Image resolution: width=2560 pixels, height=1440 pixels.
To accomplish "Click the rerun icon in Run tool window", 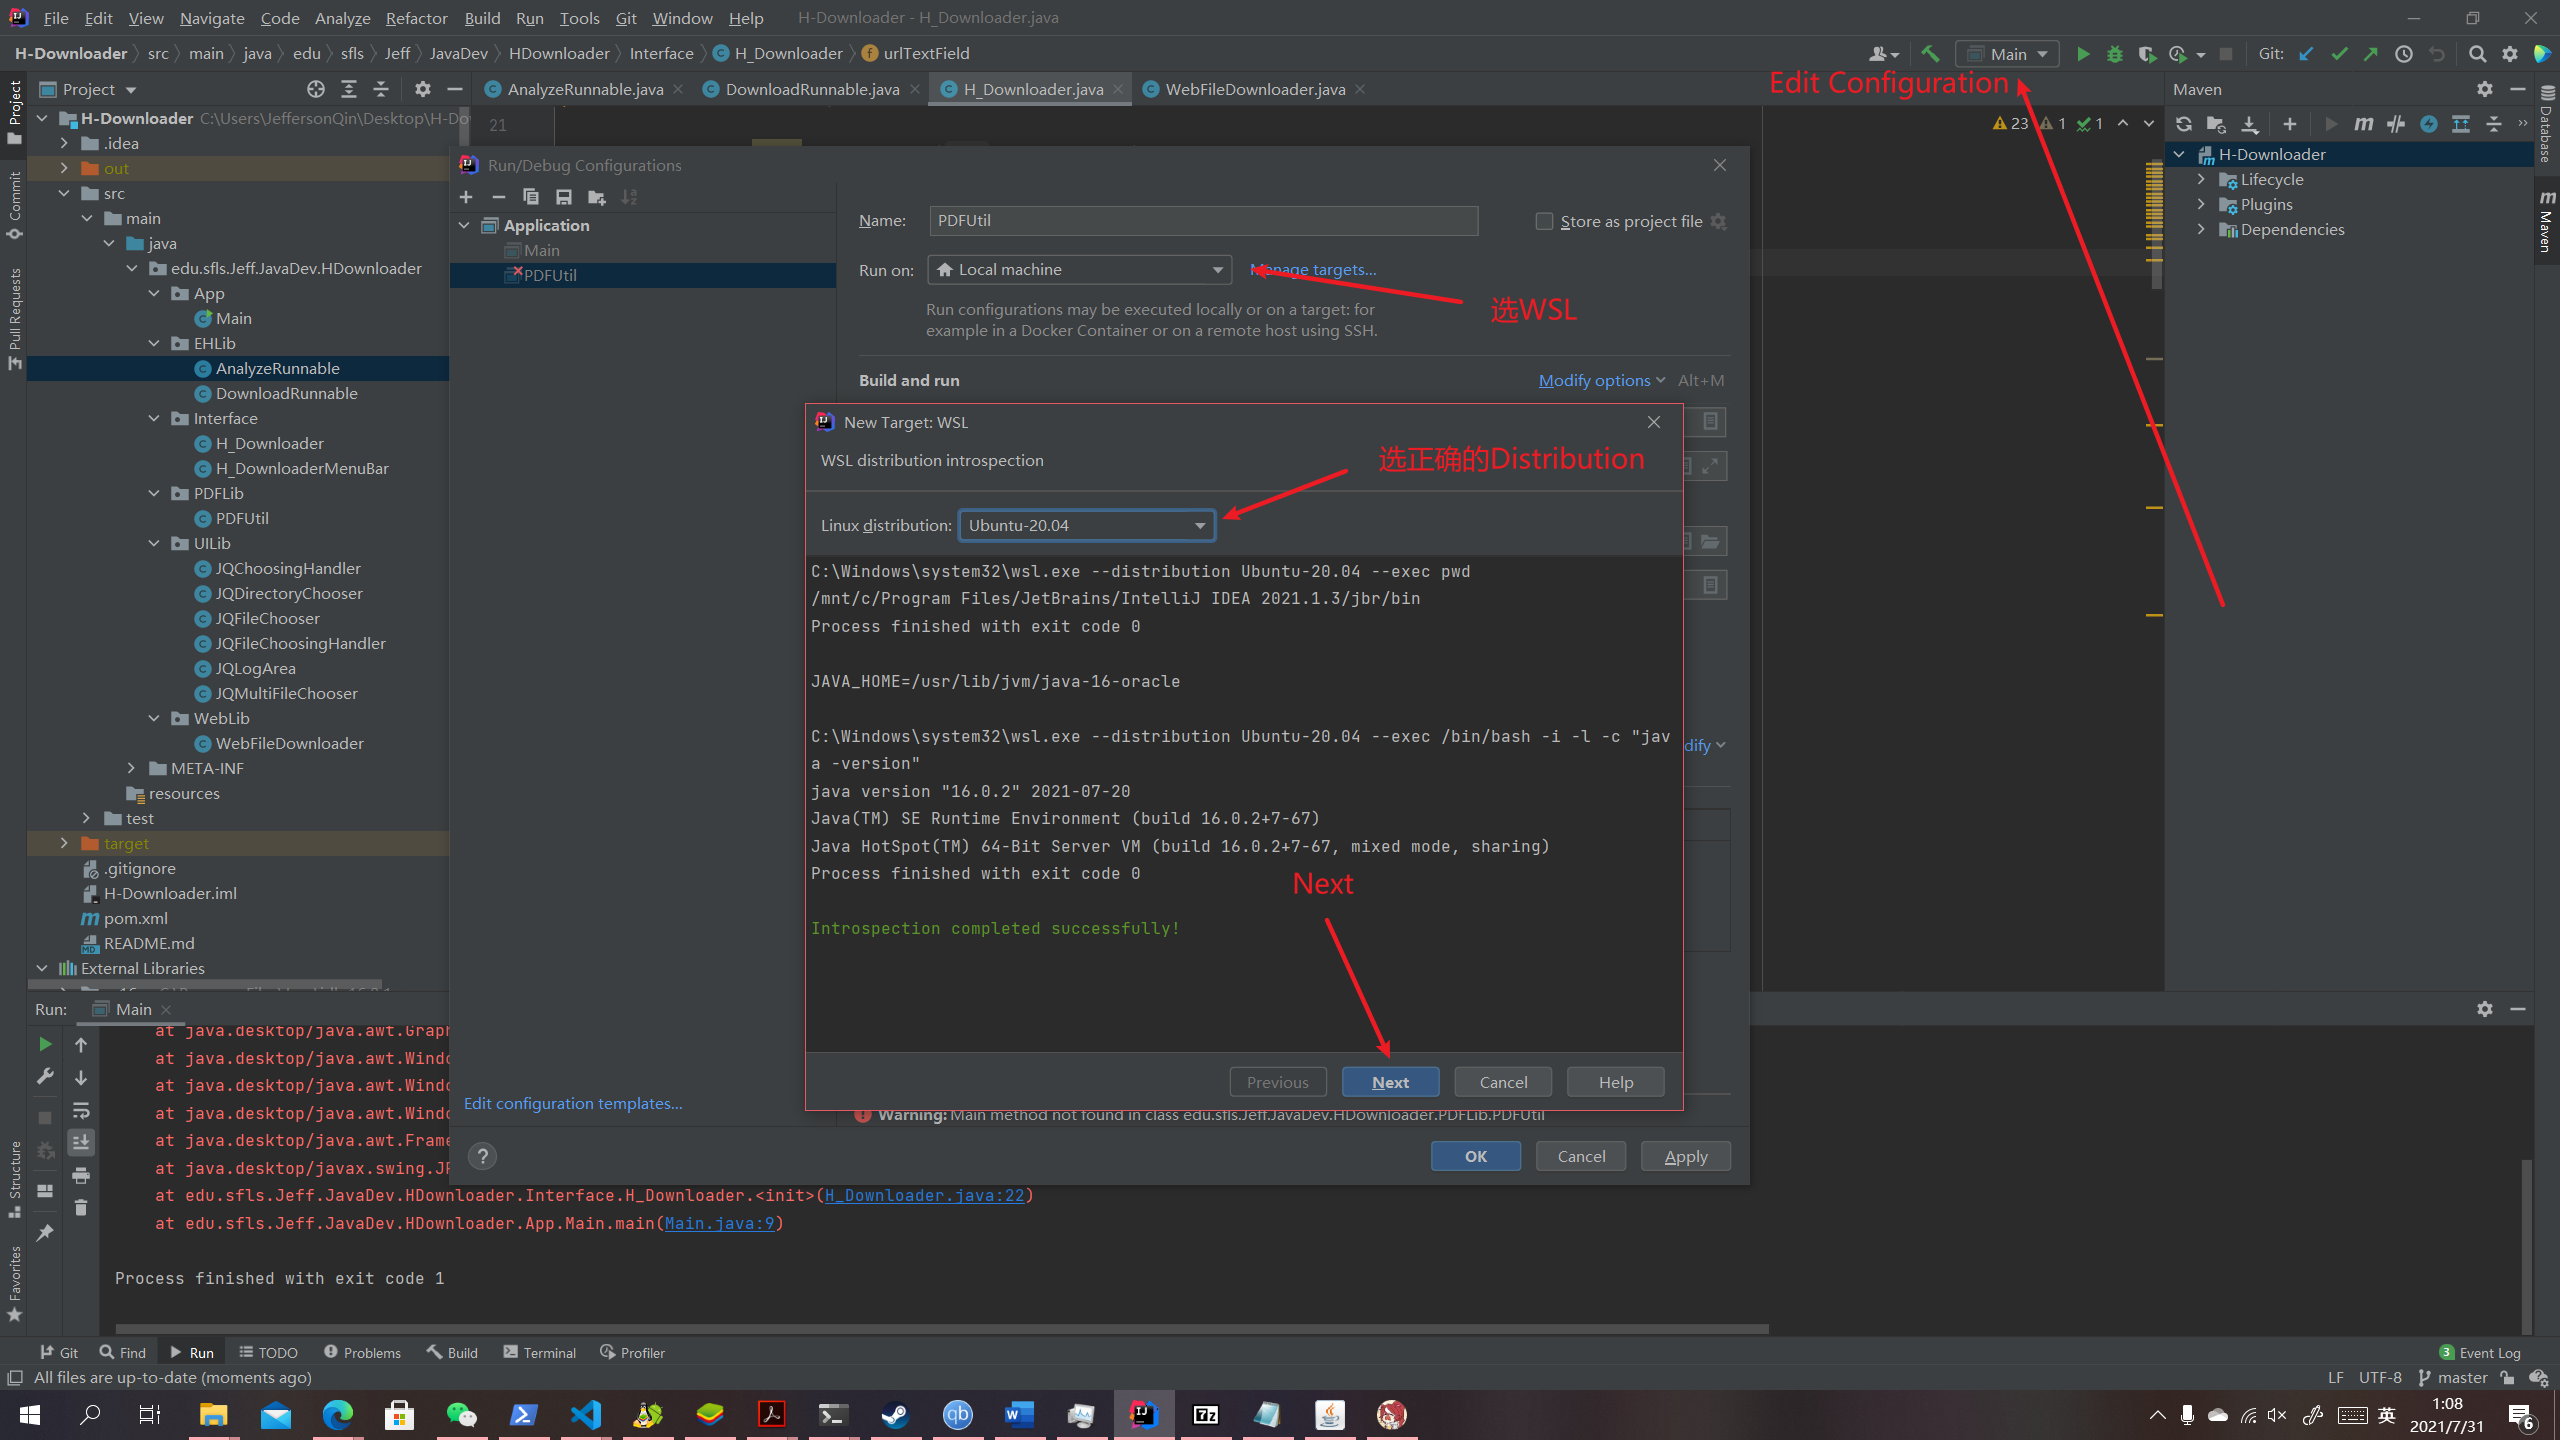I will tap(45, 1044).
